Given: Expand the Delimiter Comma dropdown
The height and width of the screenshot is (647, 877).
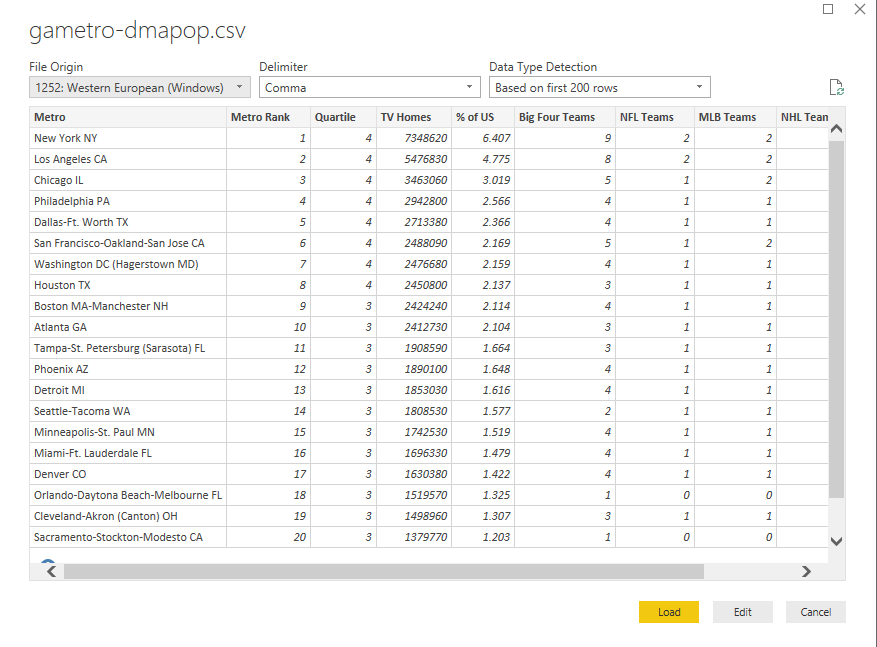Looking at the screenshot, I should click(369, 88).
